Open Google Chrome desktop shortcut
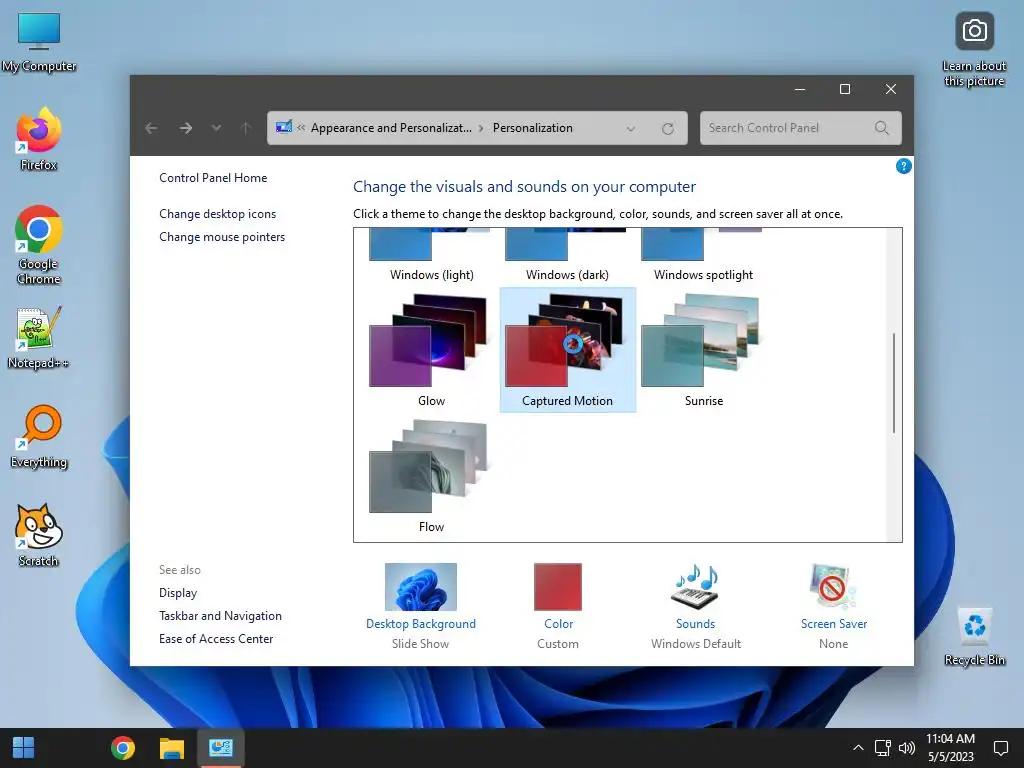 (39, 245)
